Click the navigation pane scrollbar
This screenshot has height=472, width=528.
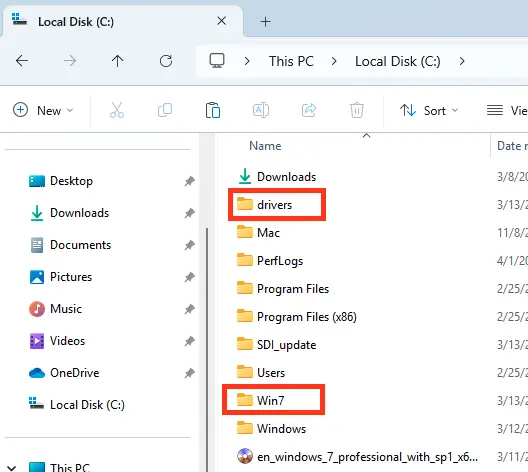click(207, 350)
